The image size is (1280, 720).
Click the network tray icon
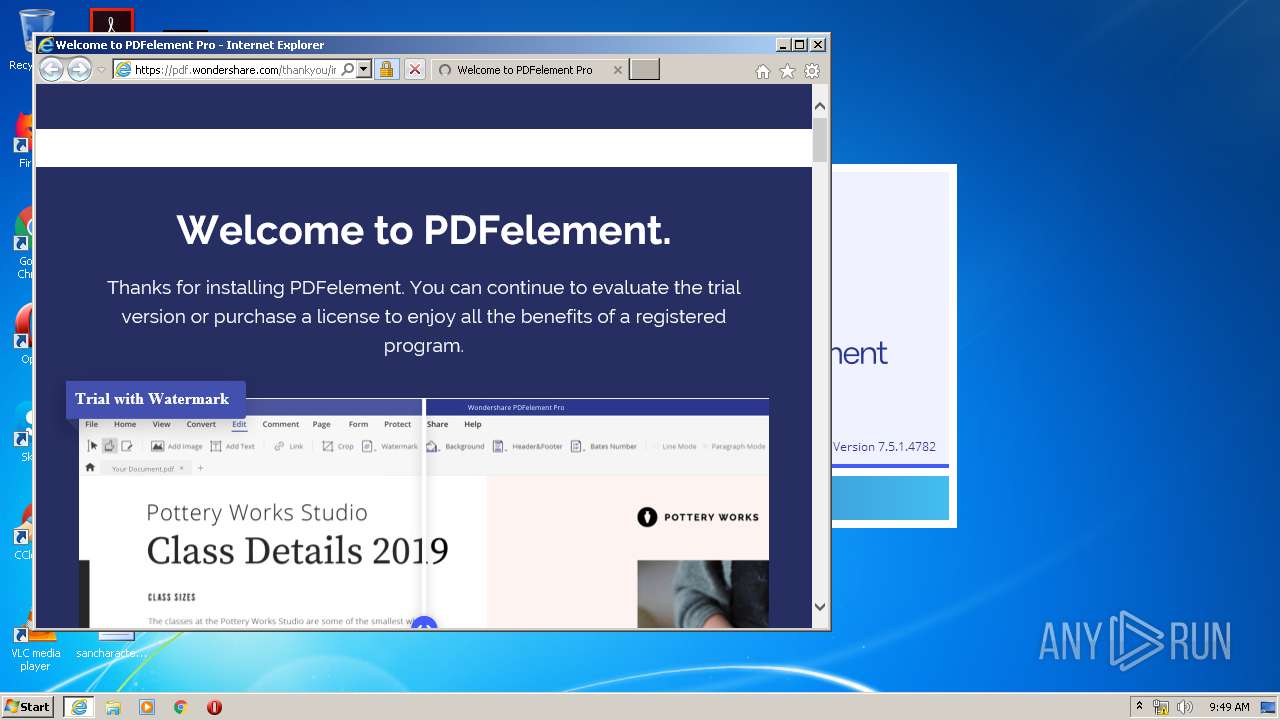[1161, 707]
